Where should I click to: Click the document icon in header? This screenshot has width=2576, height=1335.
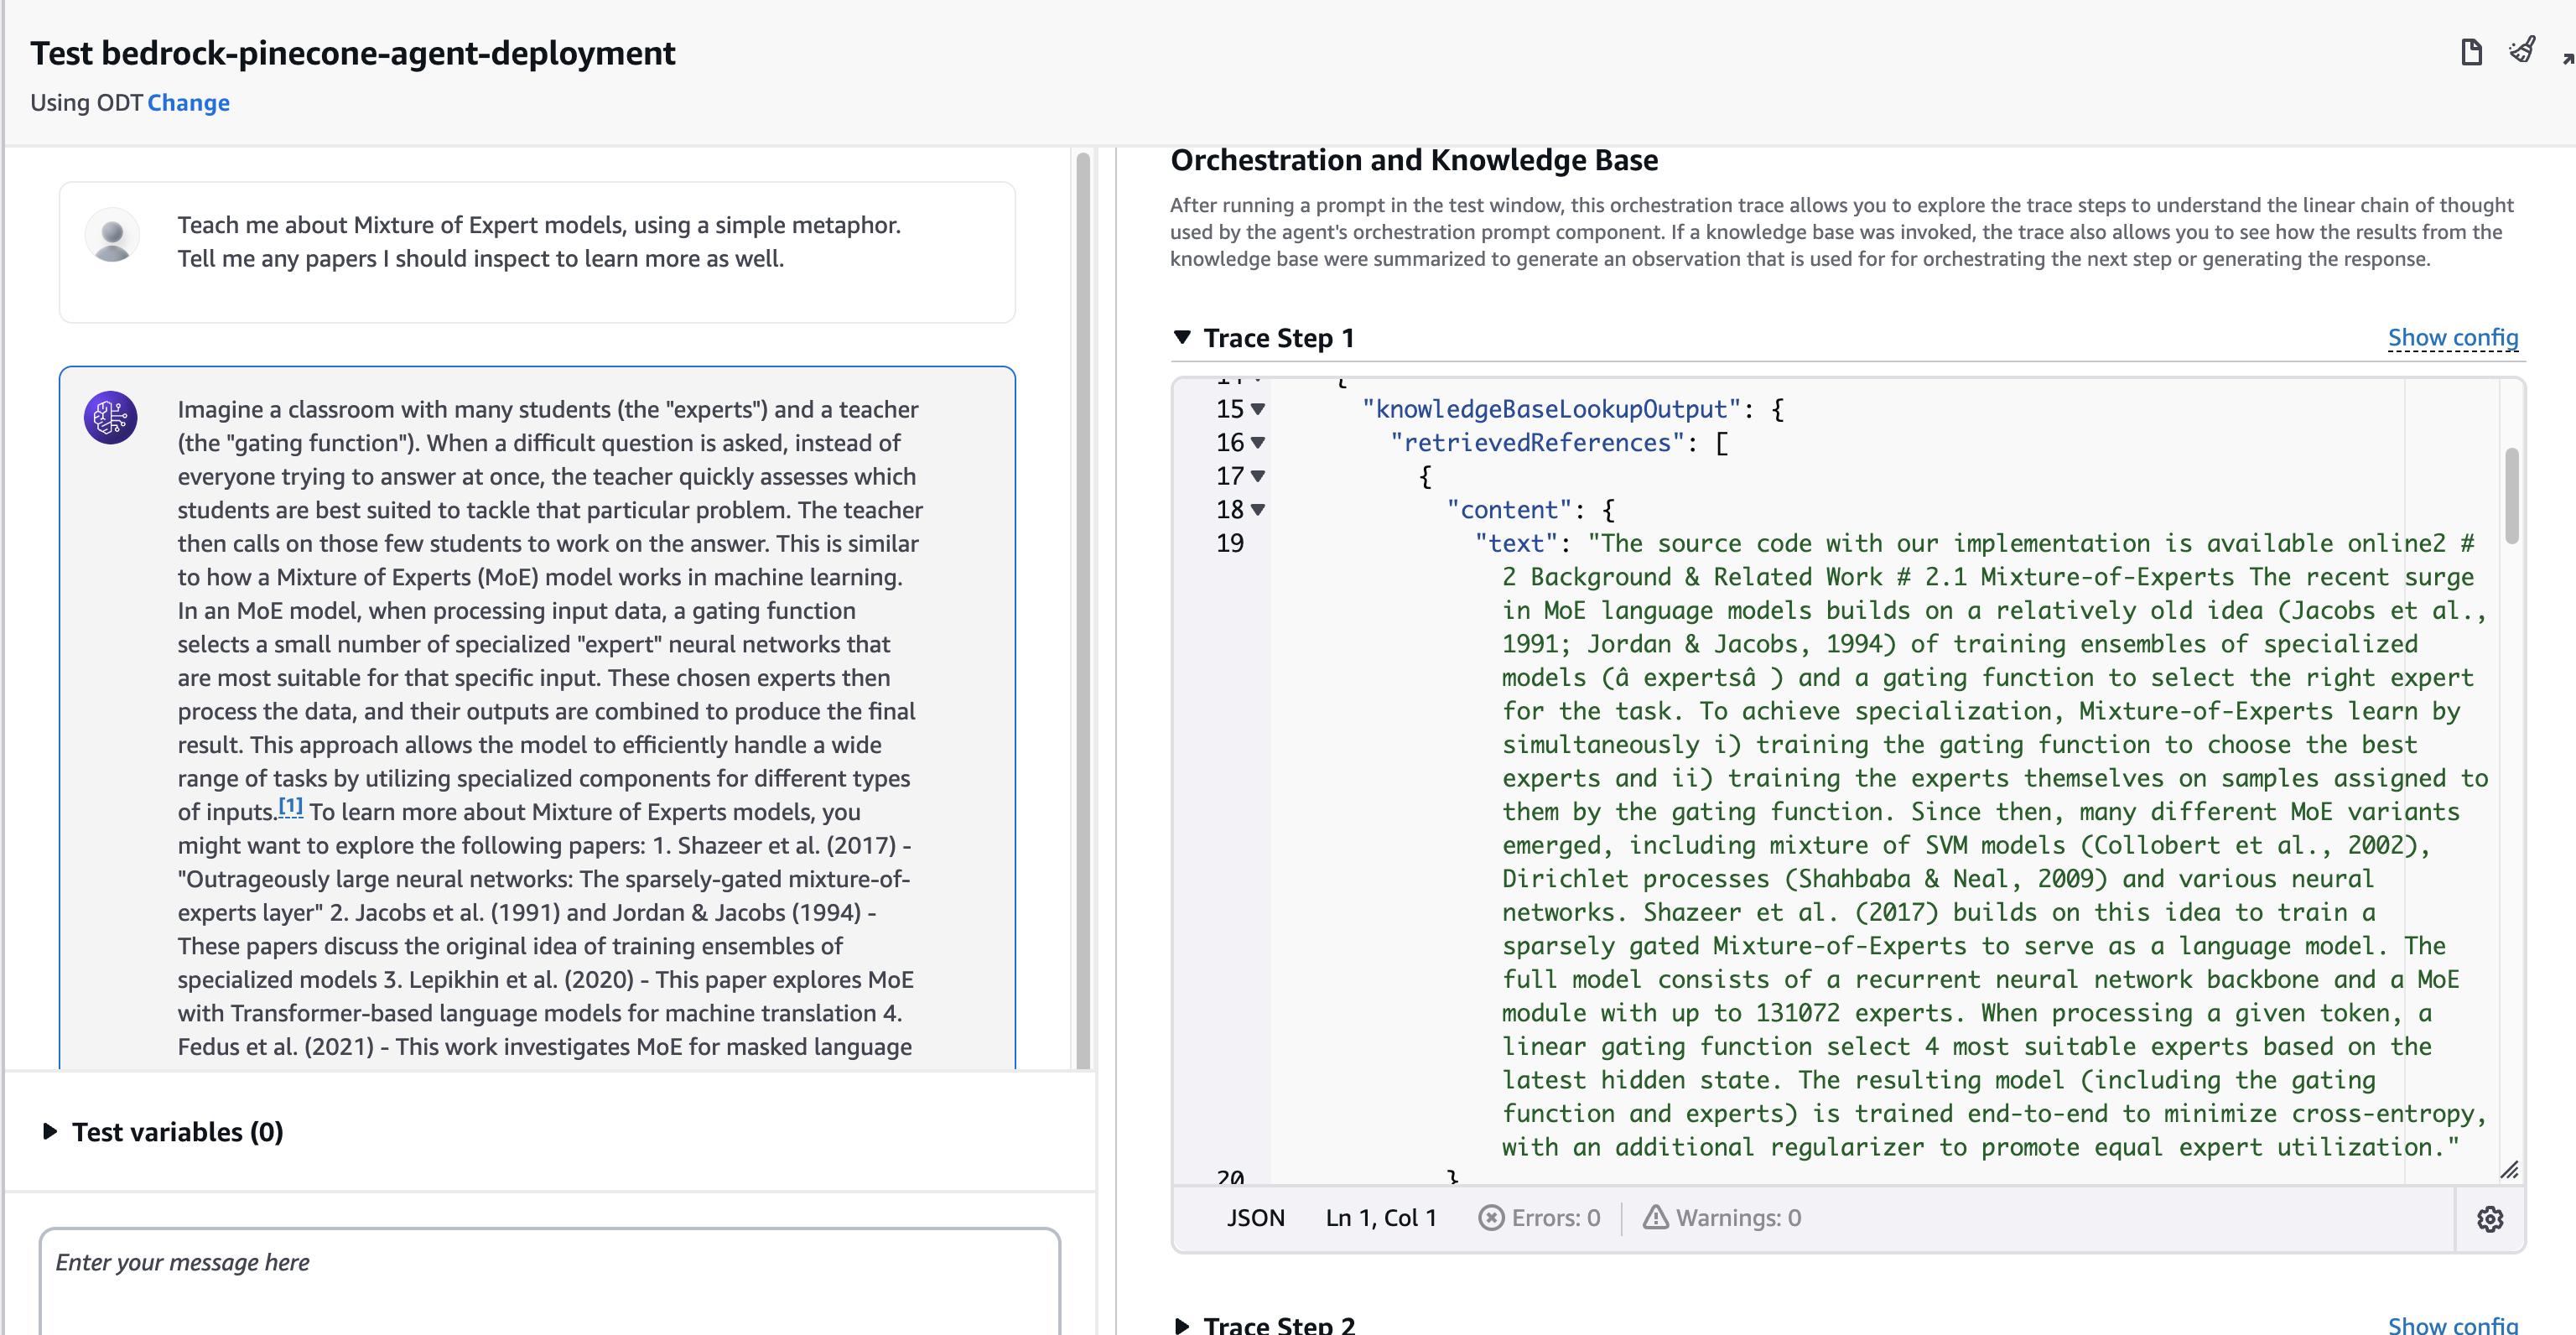click(x=2471, y=52)
